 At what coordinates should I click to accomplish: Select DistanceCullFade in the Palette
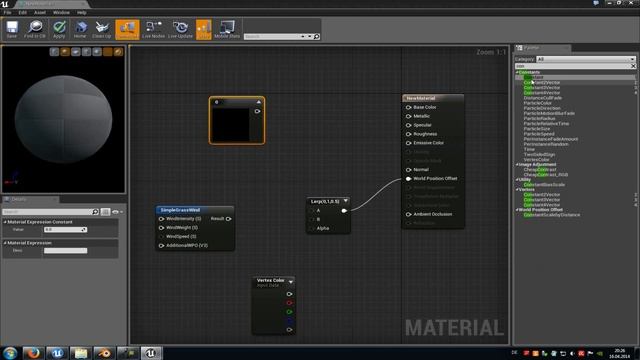[543, 98]
